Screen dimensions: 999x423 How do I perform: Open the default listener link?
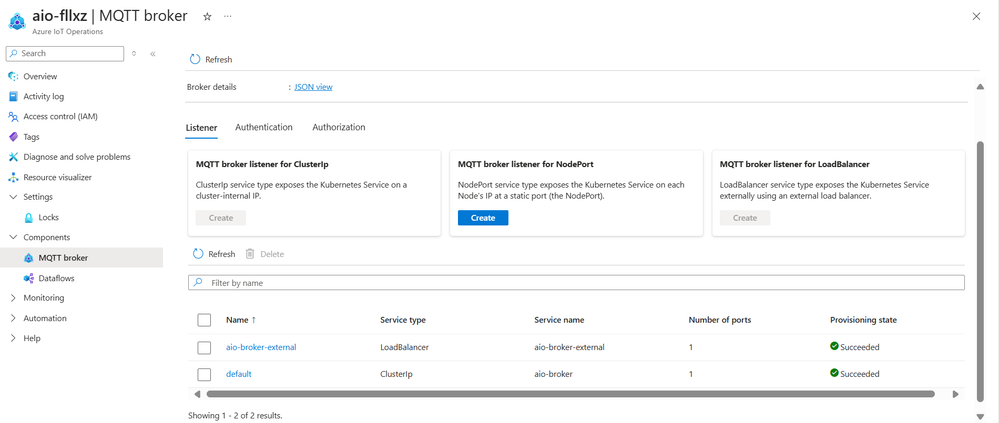pyautogui.click(x=239, y=374)
